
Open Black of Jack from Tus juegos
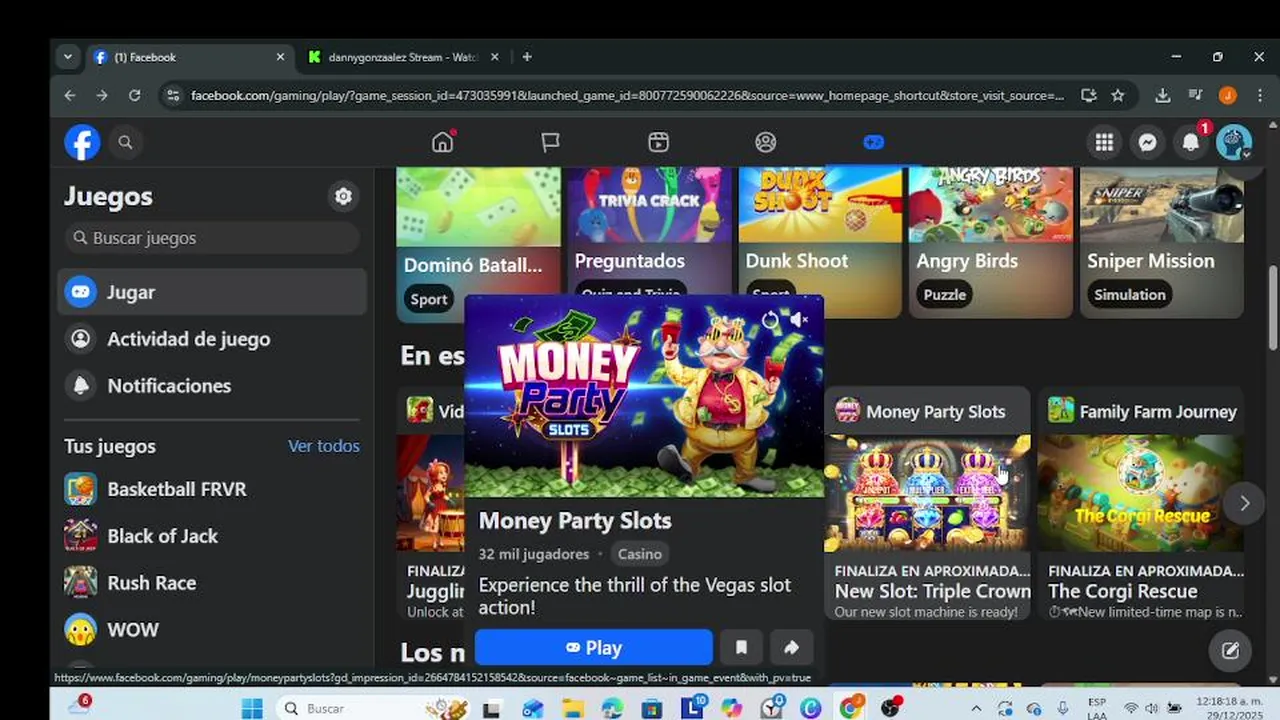tap(212, 536)
